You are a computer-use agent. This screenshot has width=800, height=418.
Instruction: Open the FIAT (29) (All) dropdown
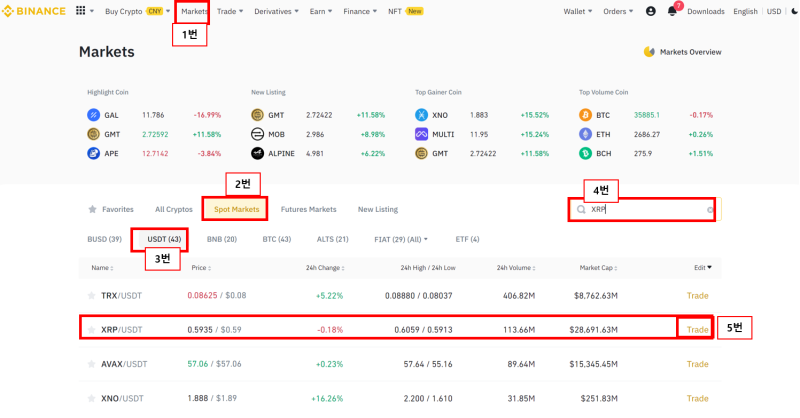[x=401, y=239]
